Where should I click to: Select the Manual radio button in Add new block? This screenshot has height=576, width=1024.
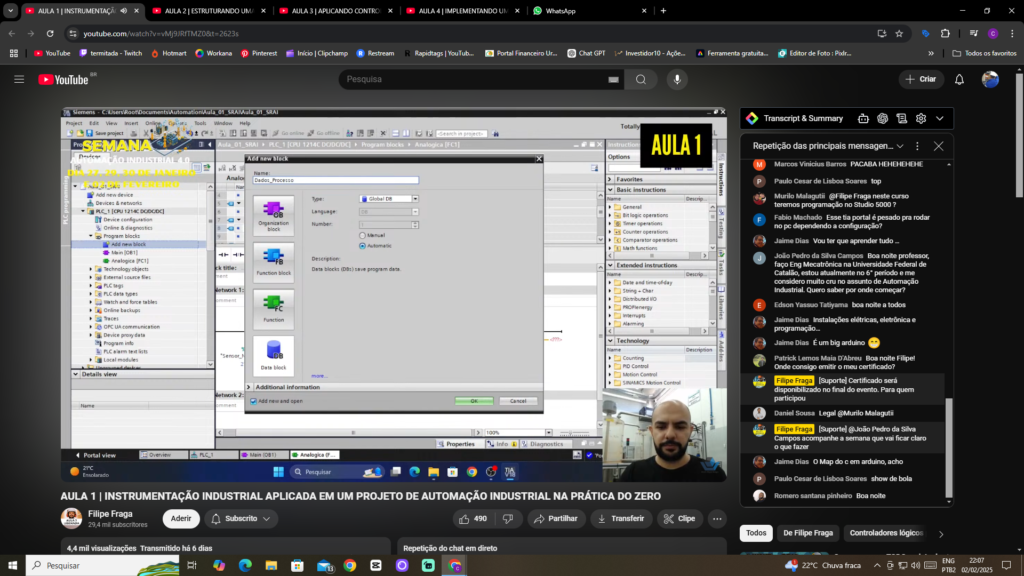[x=362, y=235]
